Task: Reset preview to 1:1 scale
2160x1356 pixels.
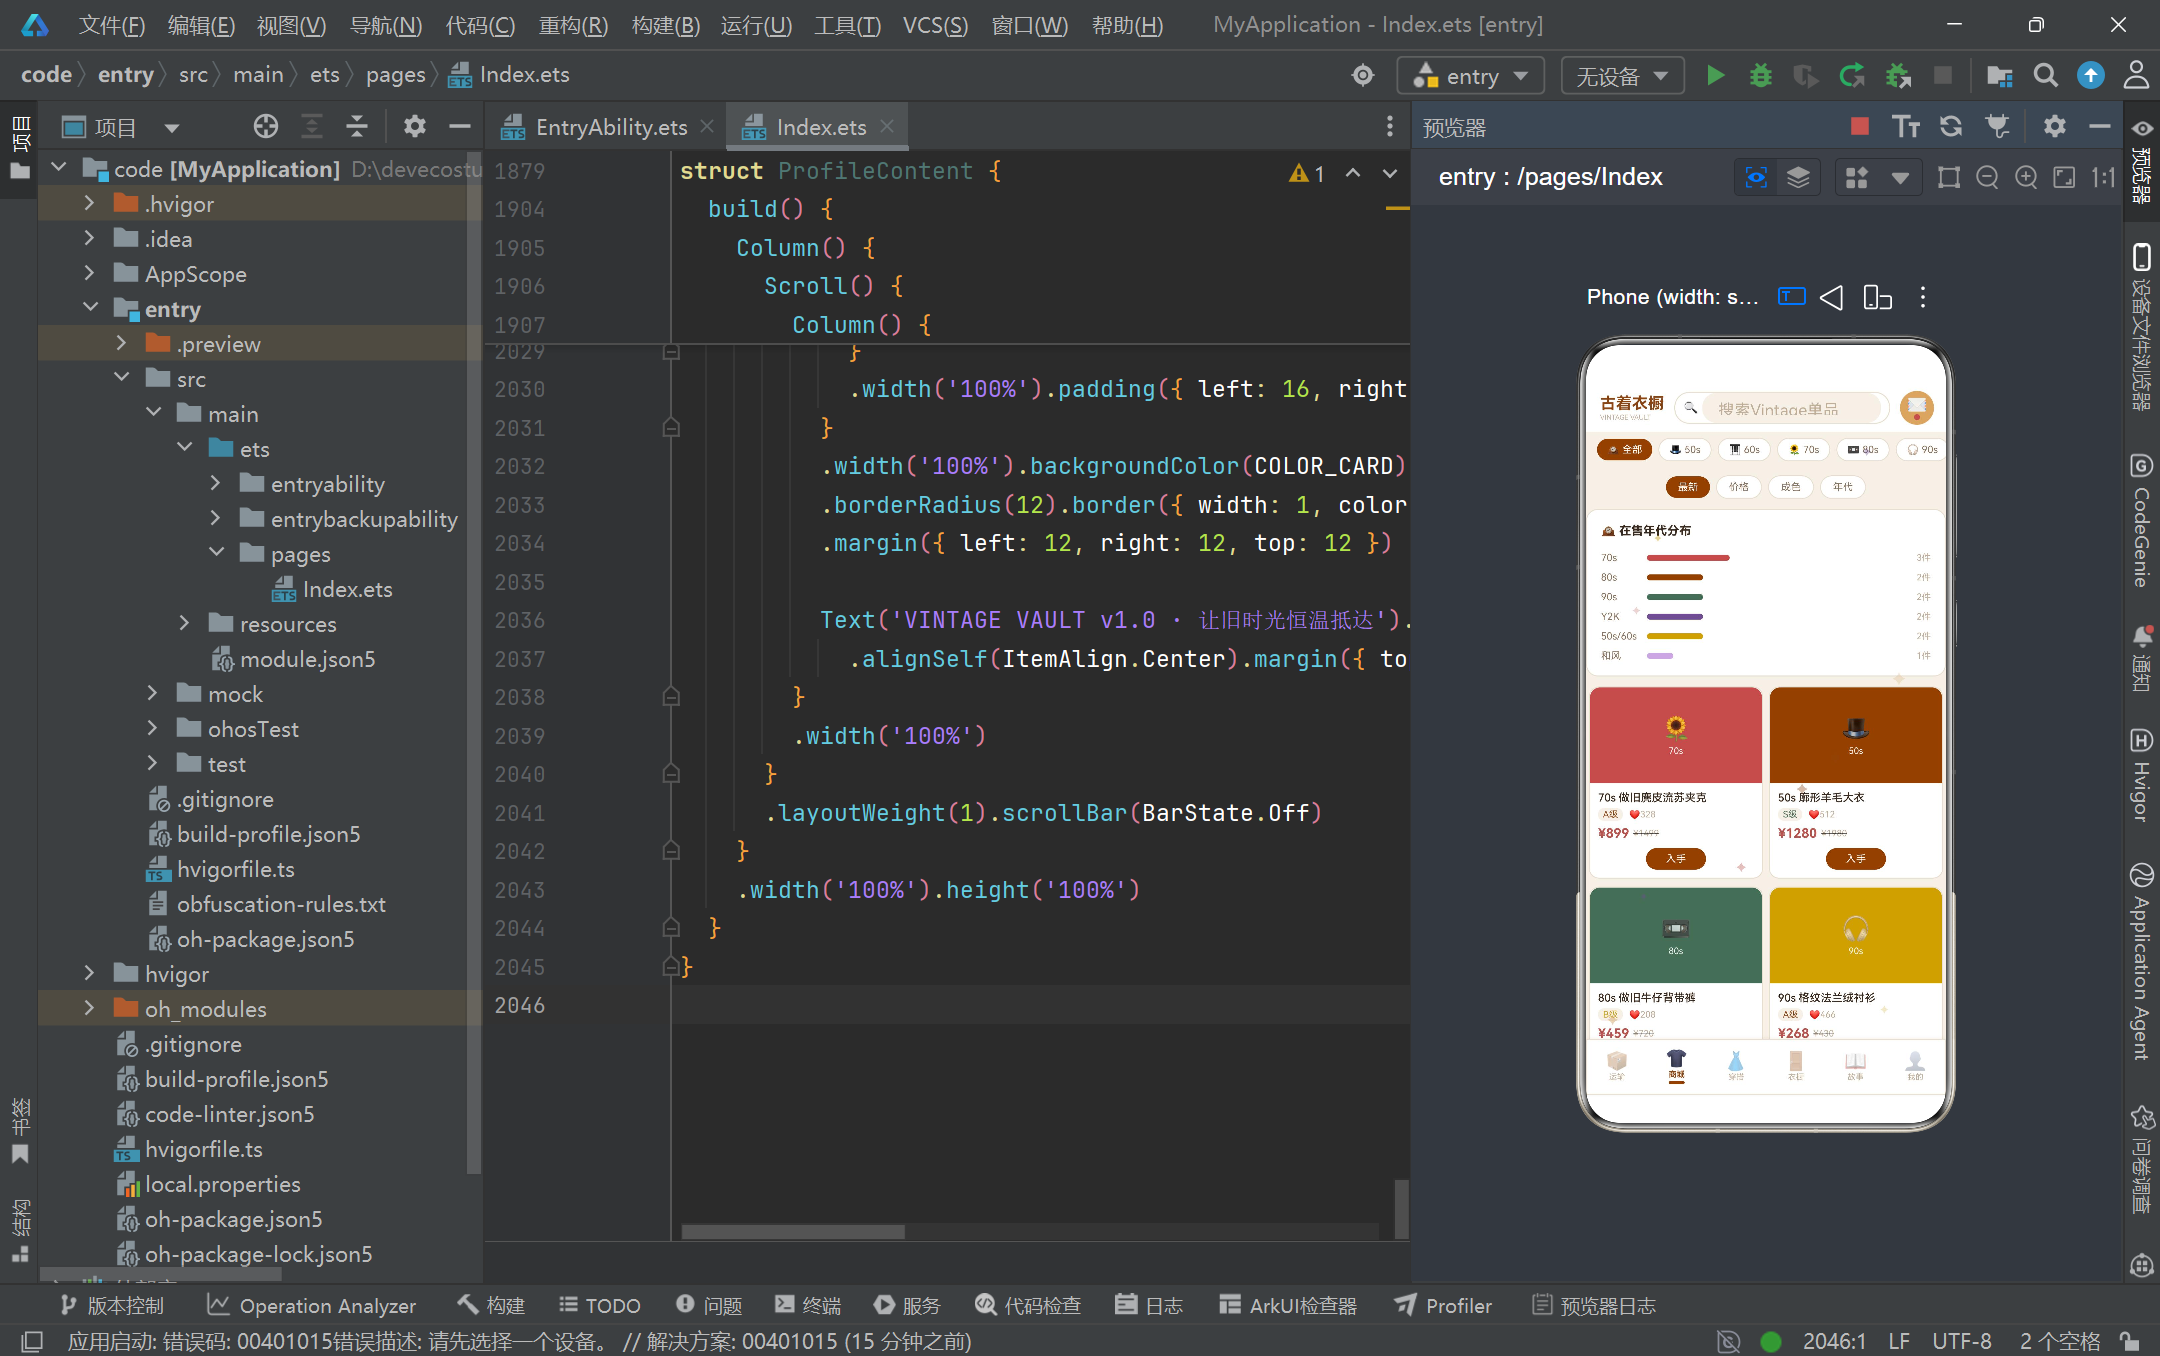Action: click(2103, 178)
